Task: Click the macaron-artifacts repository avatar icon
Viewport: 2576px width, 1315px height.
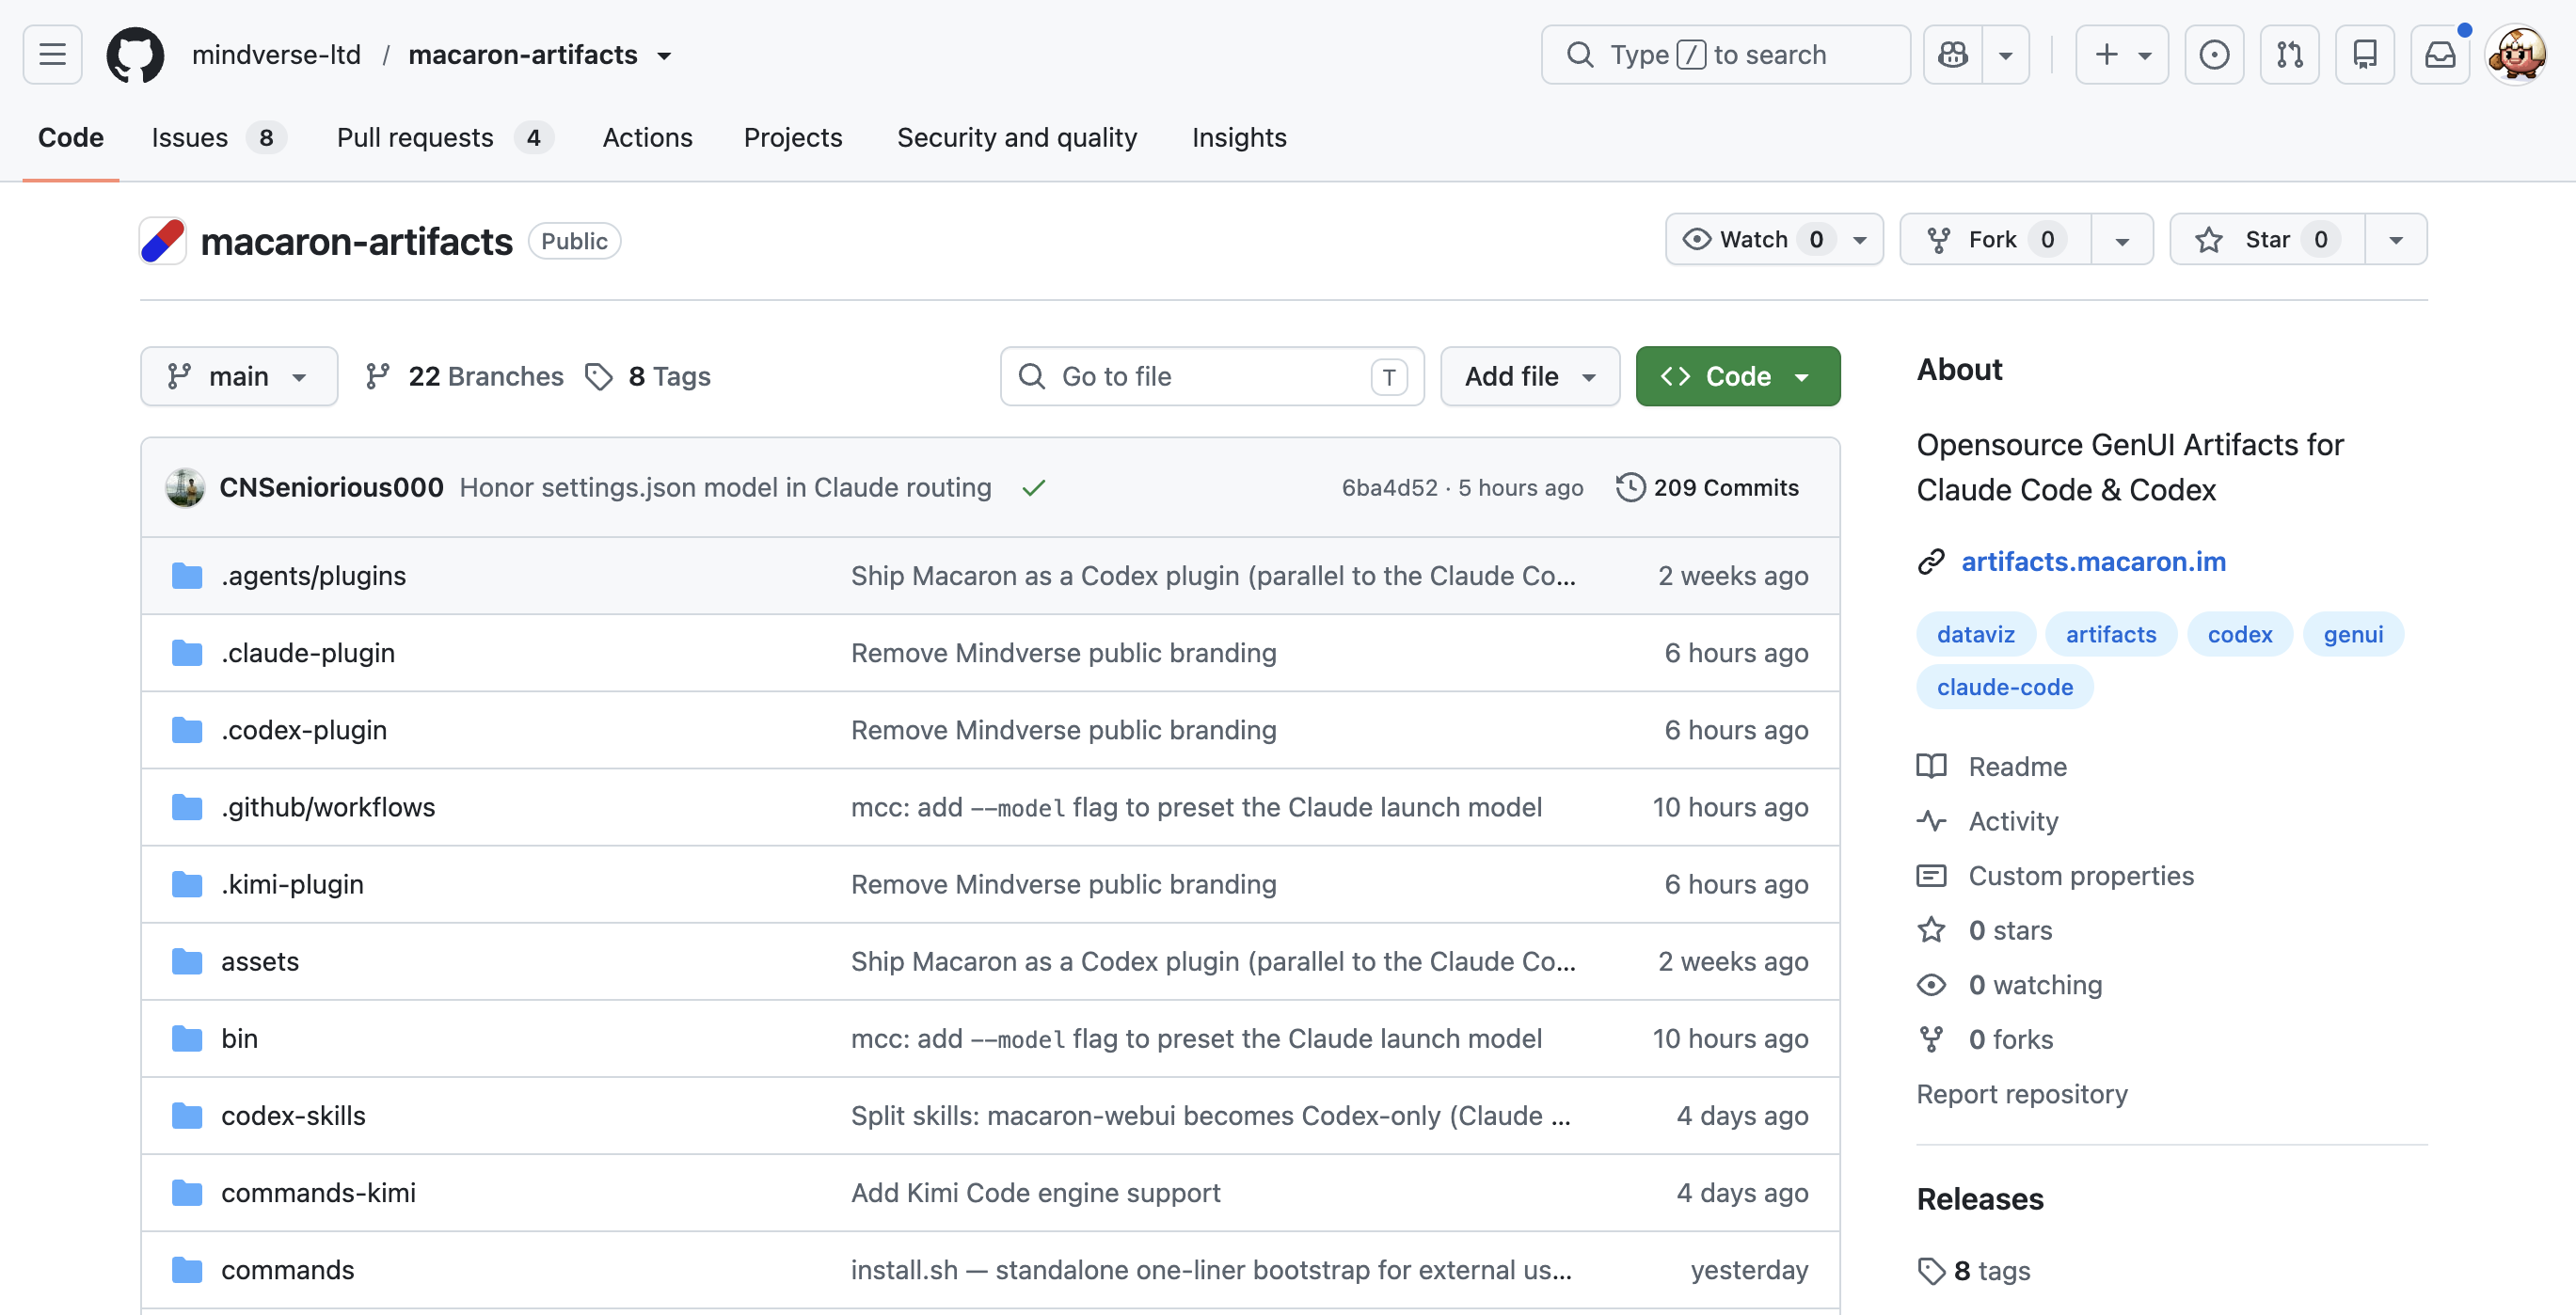Action: point(163,241)
